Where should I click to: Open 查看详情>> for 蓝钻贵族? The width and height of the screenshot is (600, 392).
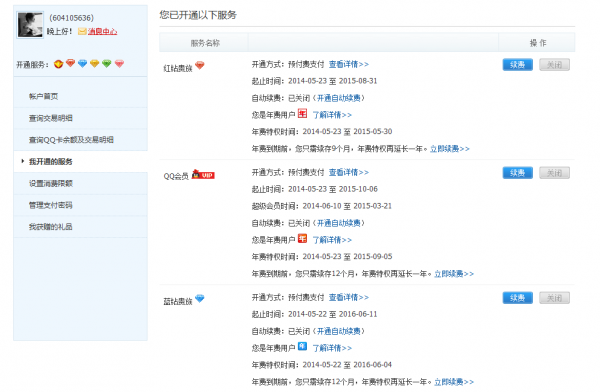[349, 297]
